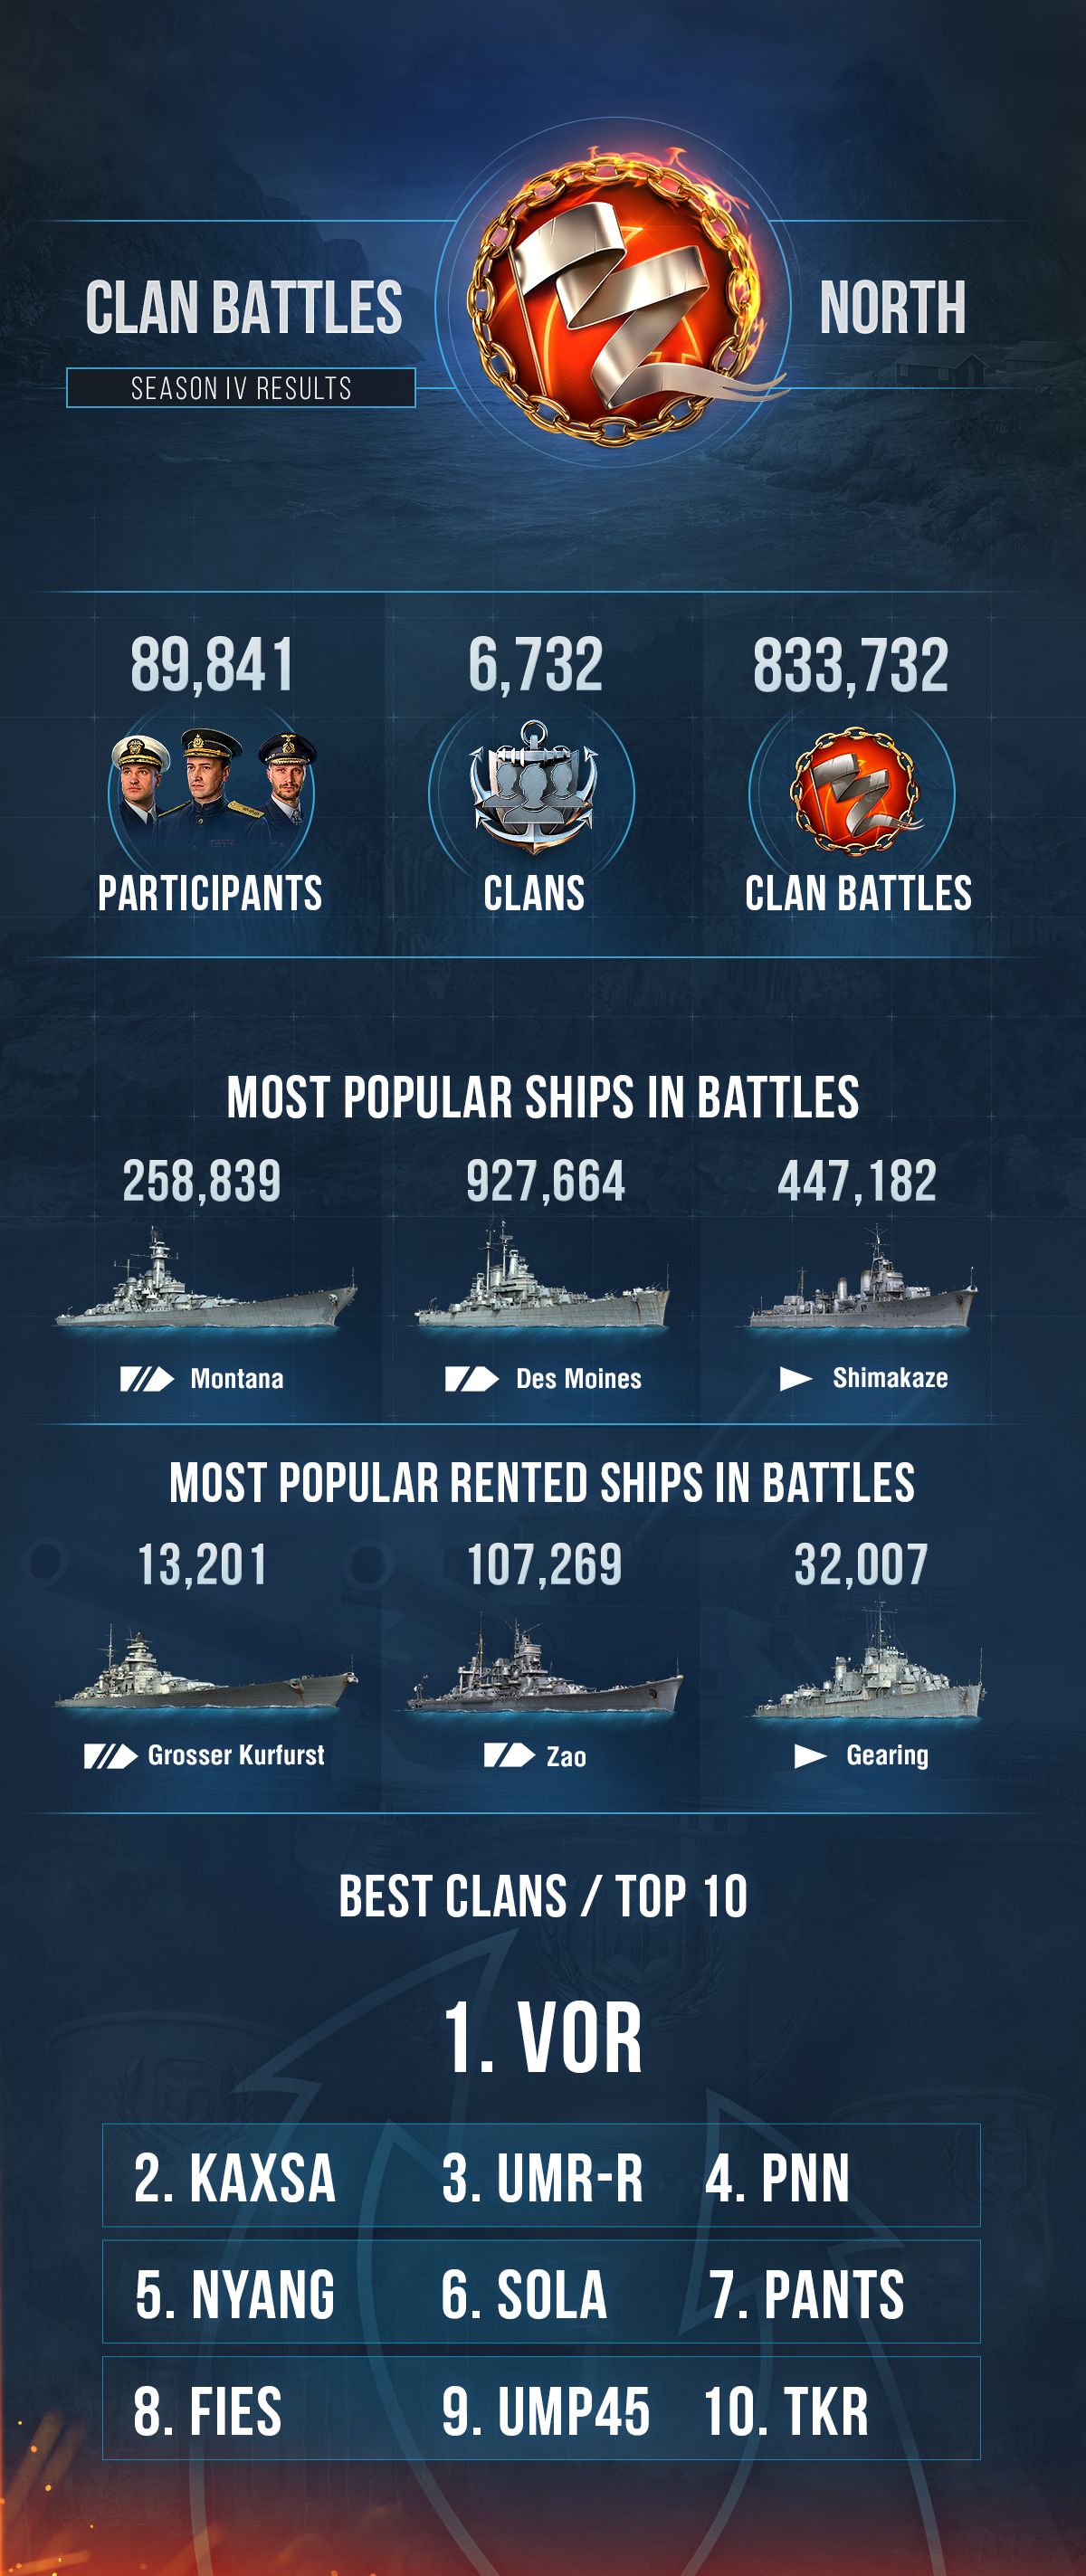
Task: Click the top clan 1. VOR
Action: 543,2038
